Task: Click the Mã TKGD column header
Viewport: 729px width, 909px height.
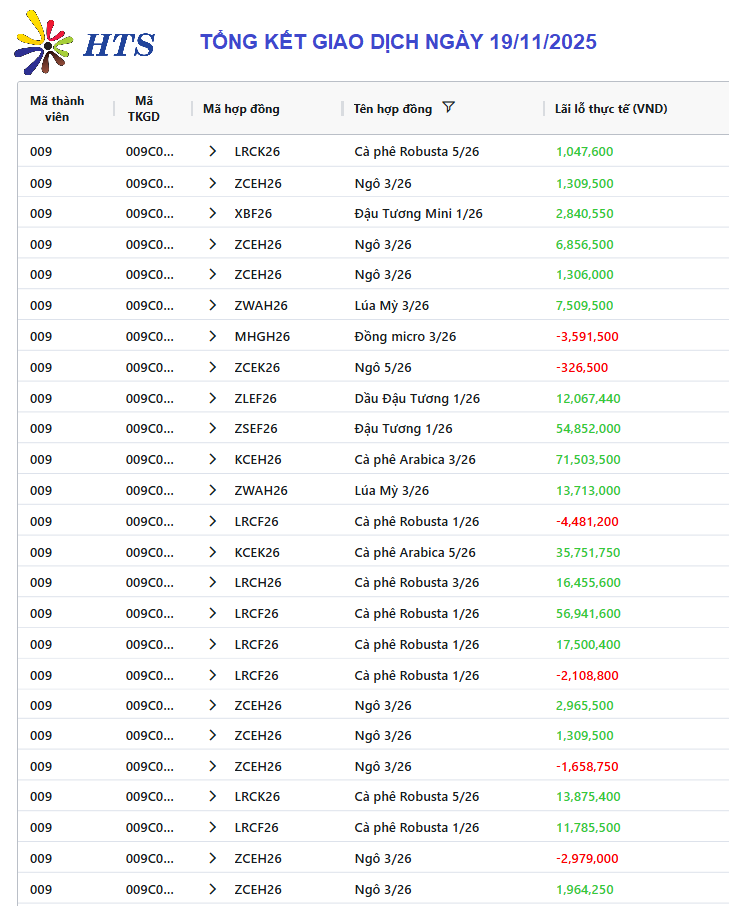Action: pos(144,108)
